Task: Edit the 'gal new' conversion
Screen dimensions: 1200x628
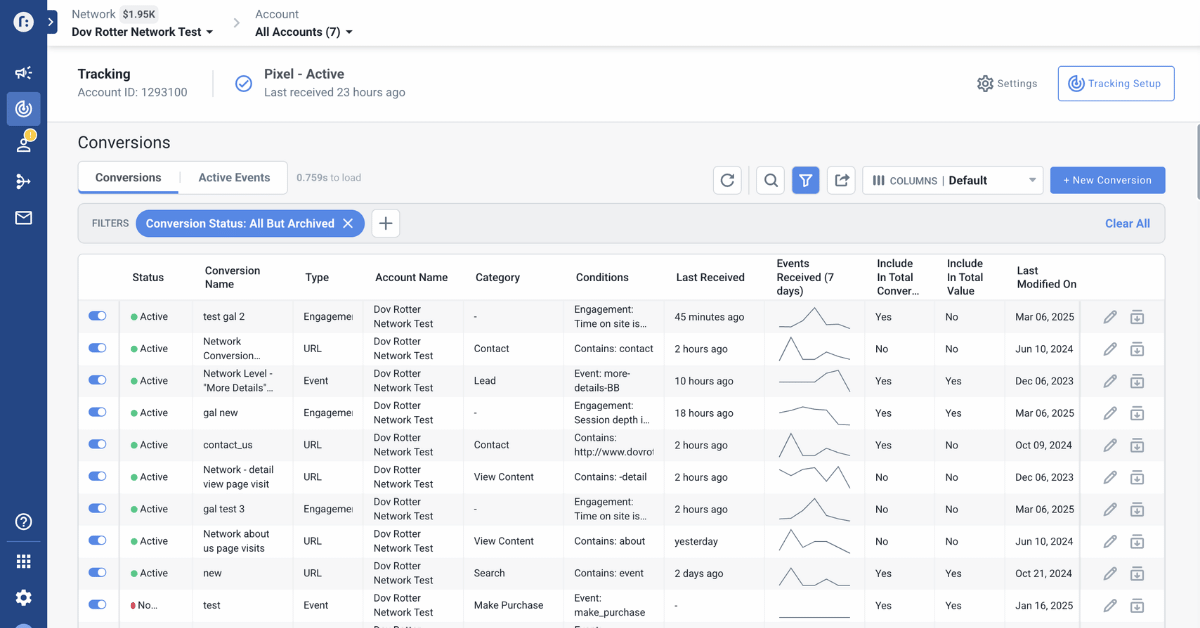Action: click(1109, 413)
